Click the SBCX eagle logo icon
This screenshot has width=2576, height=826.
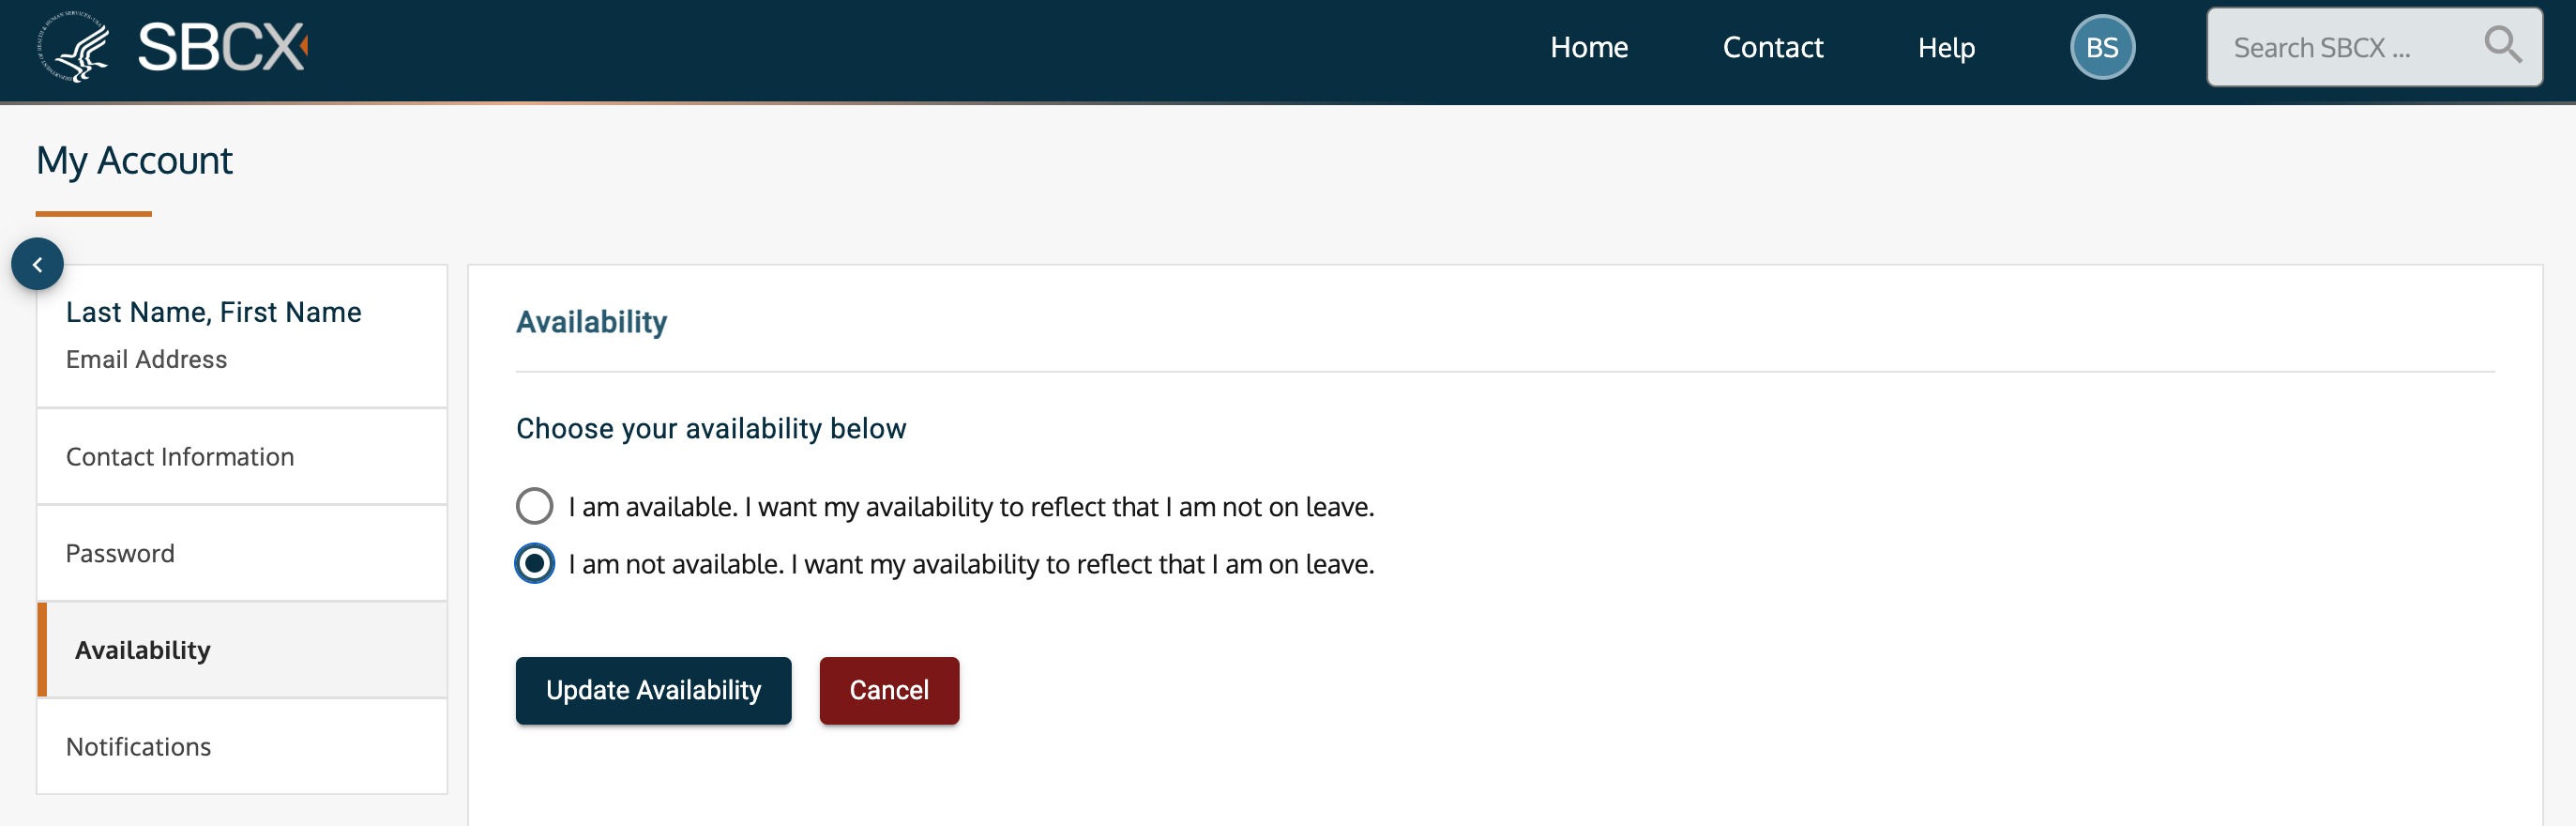coord(73,47)
